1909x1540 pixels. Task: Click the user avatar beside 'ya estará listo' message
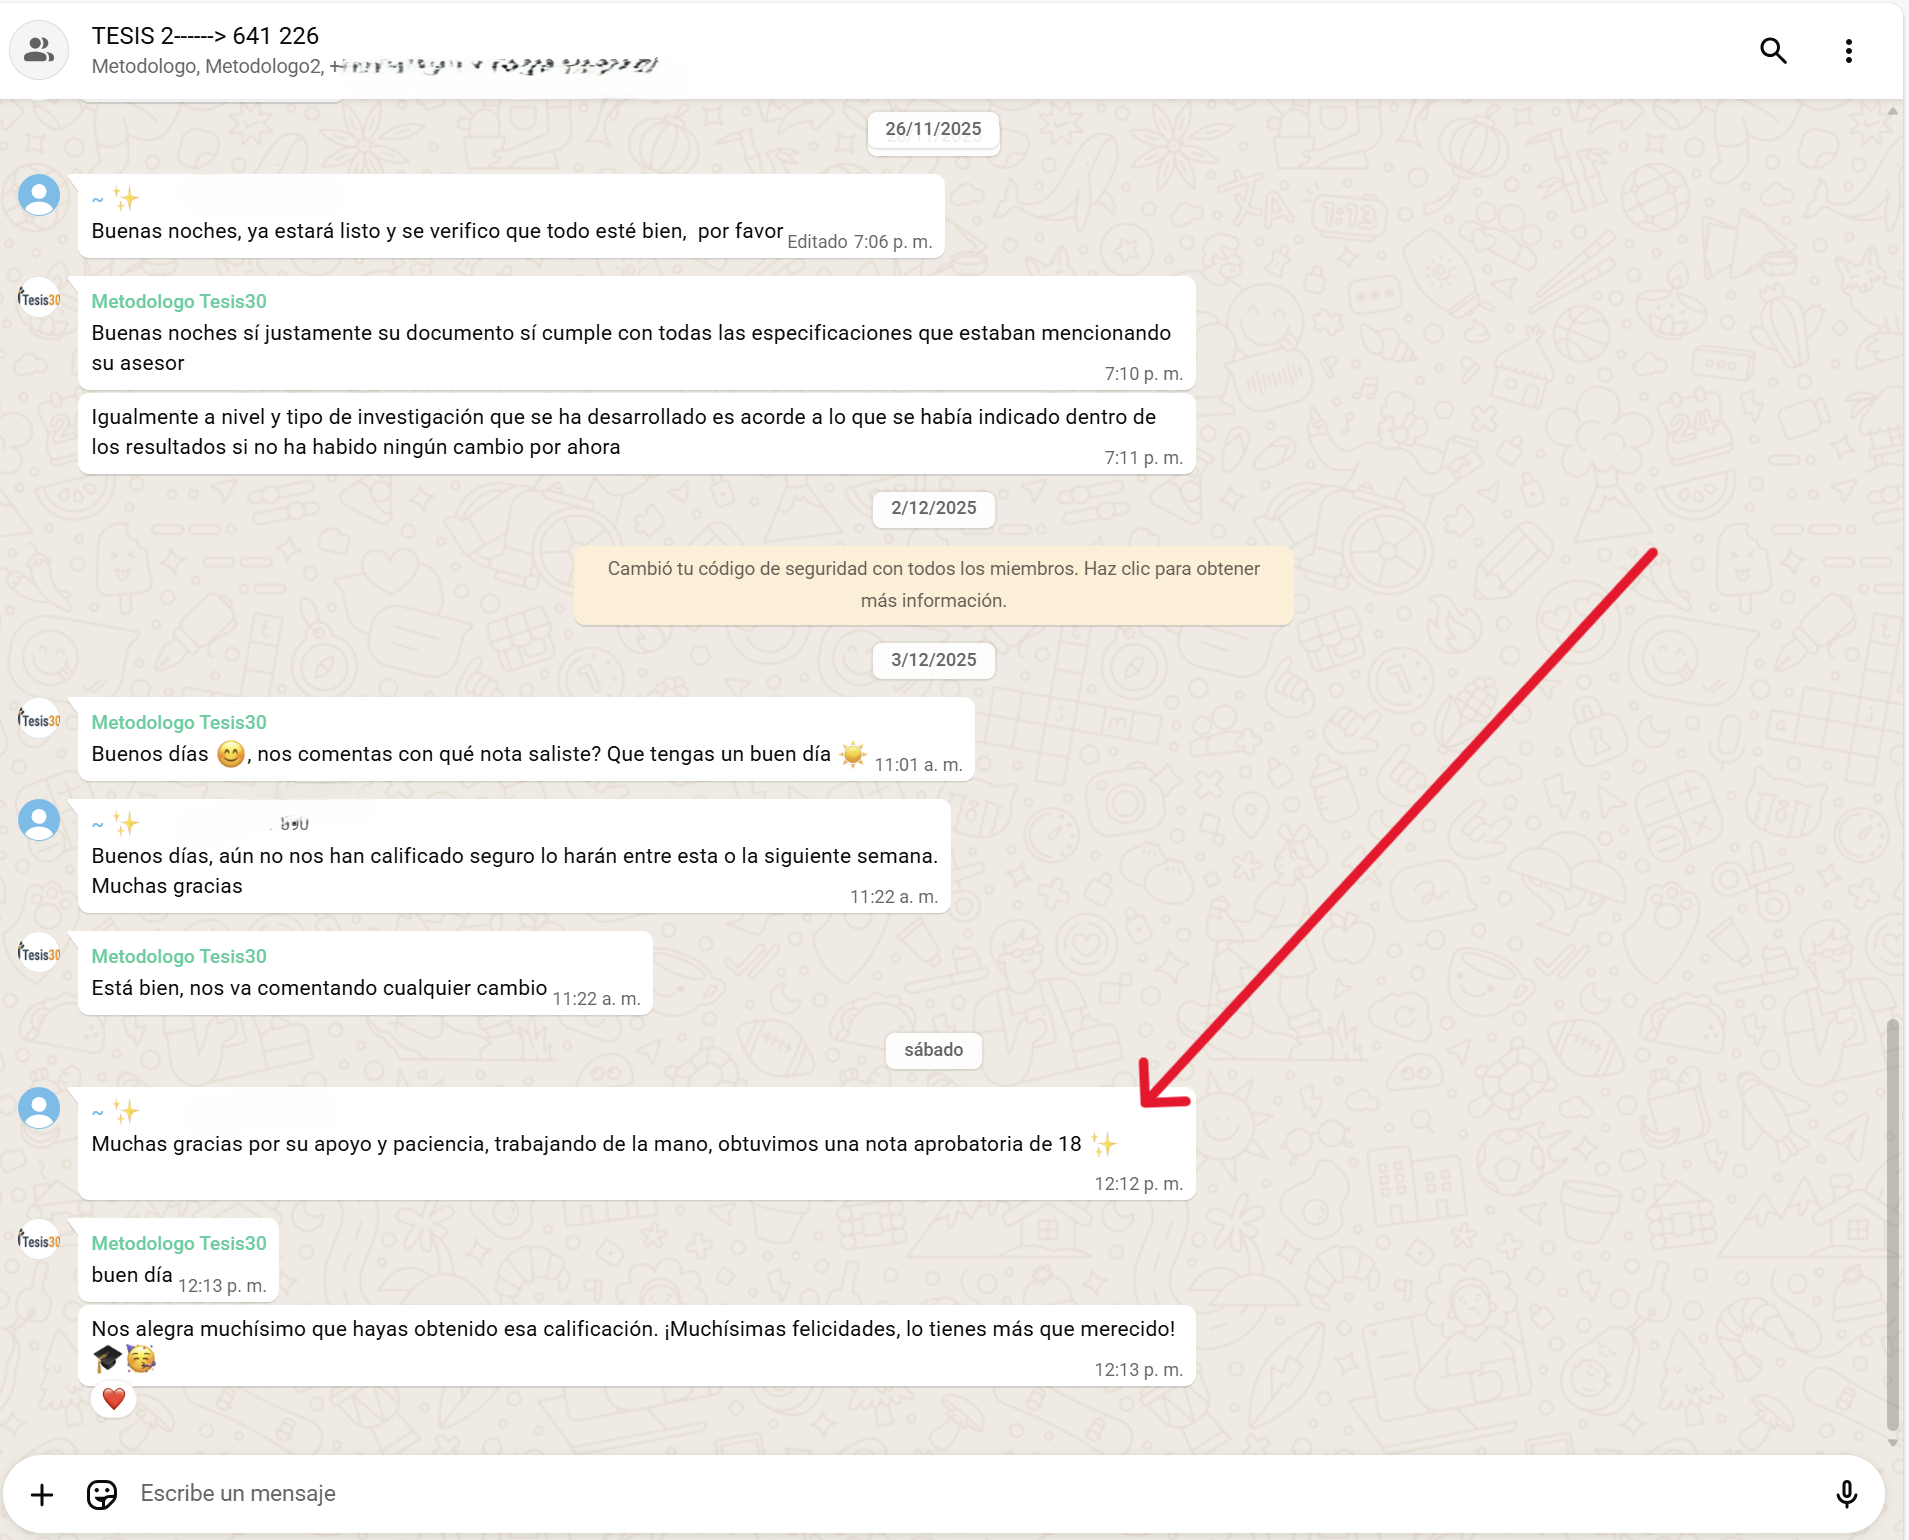click(x=39, y=195)
